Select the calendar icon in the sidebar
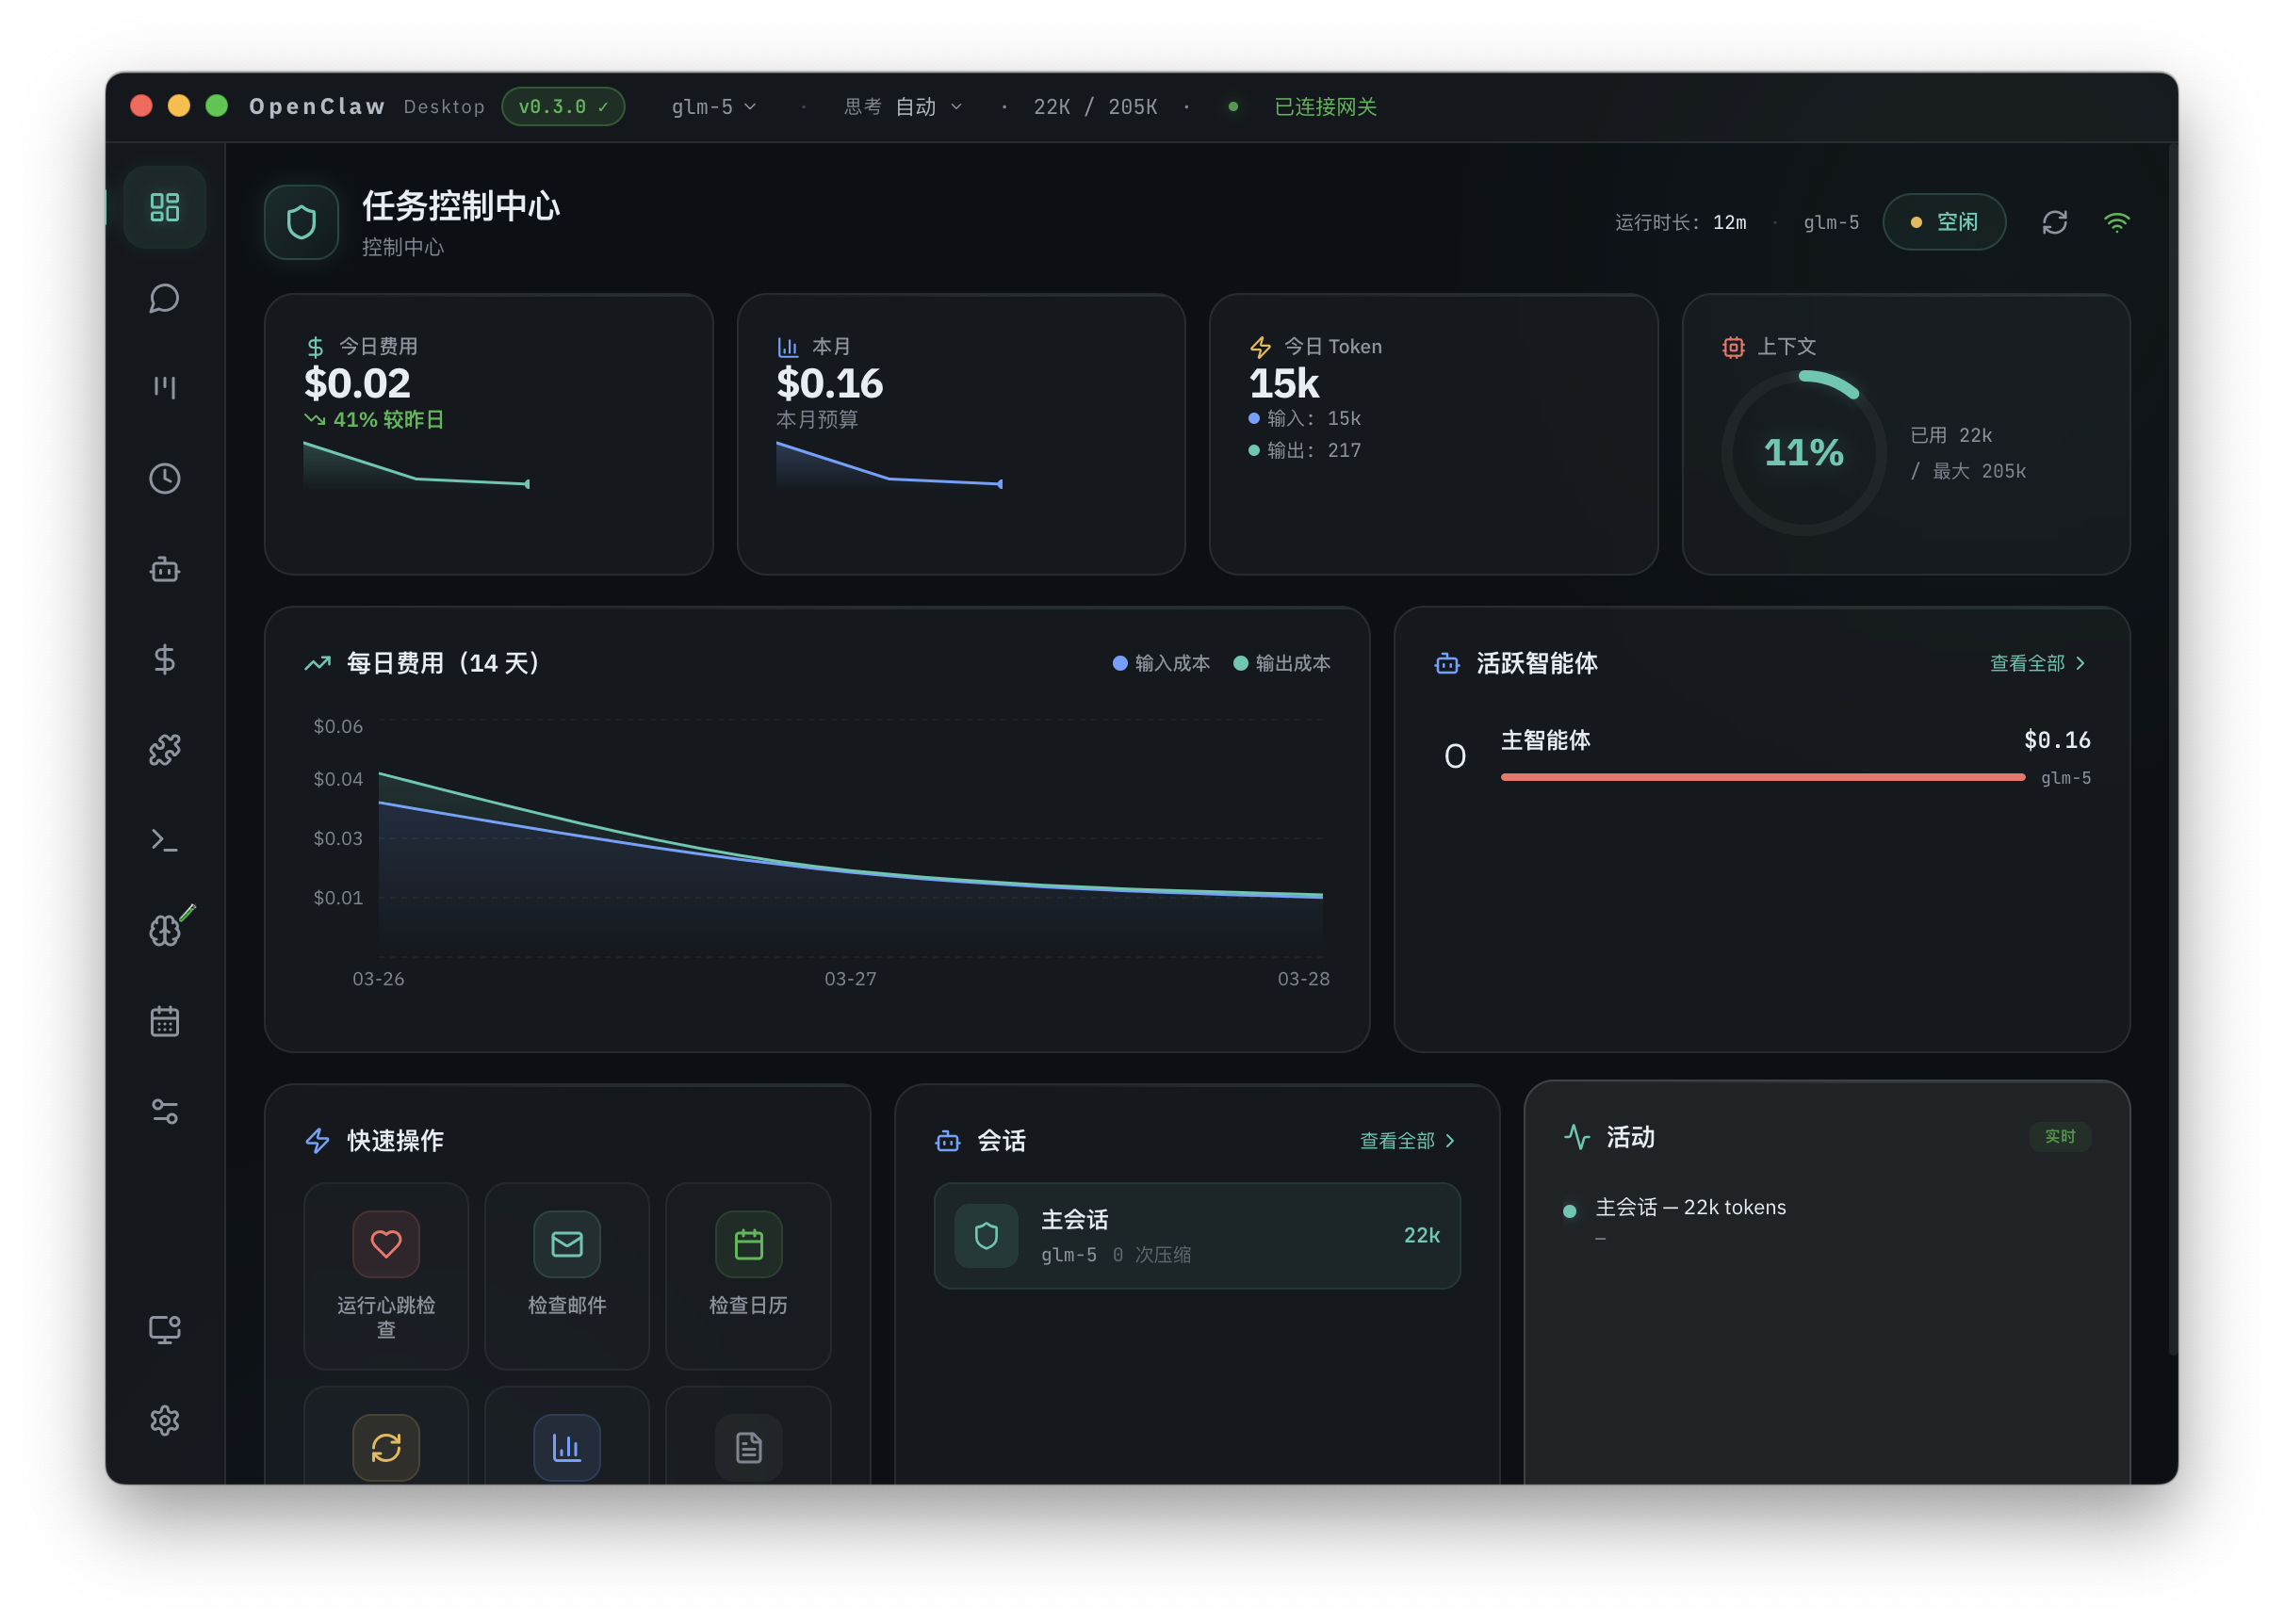Screen dimensions: 2284x1624 165,1019
